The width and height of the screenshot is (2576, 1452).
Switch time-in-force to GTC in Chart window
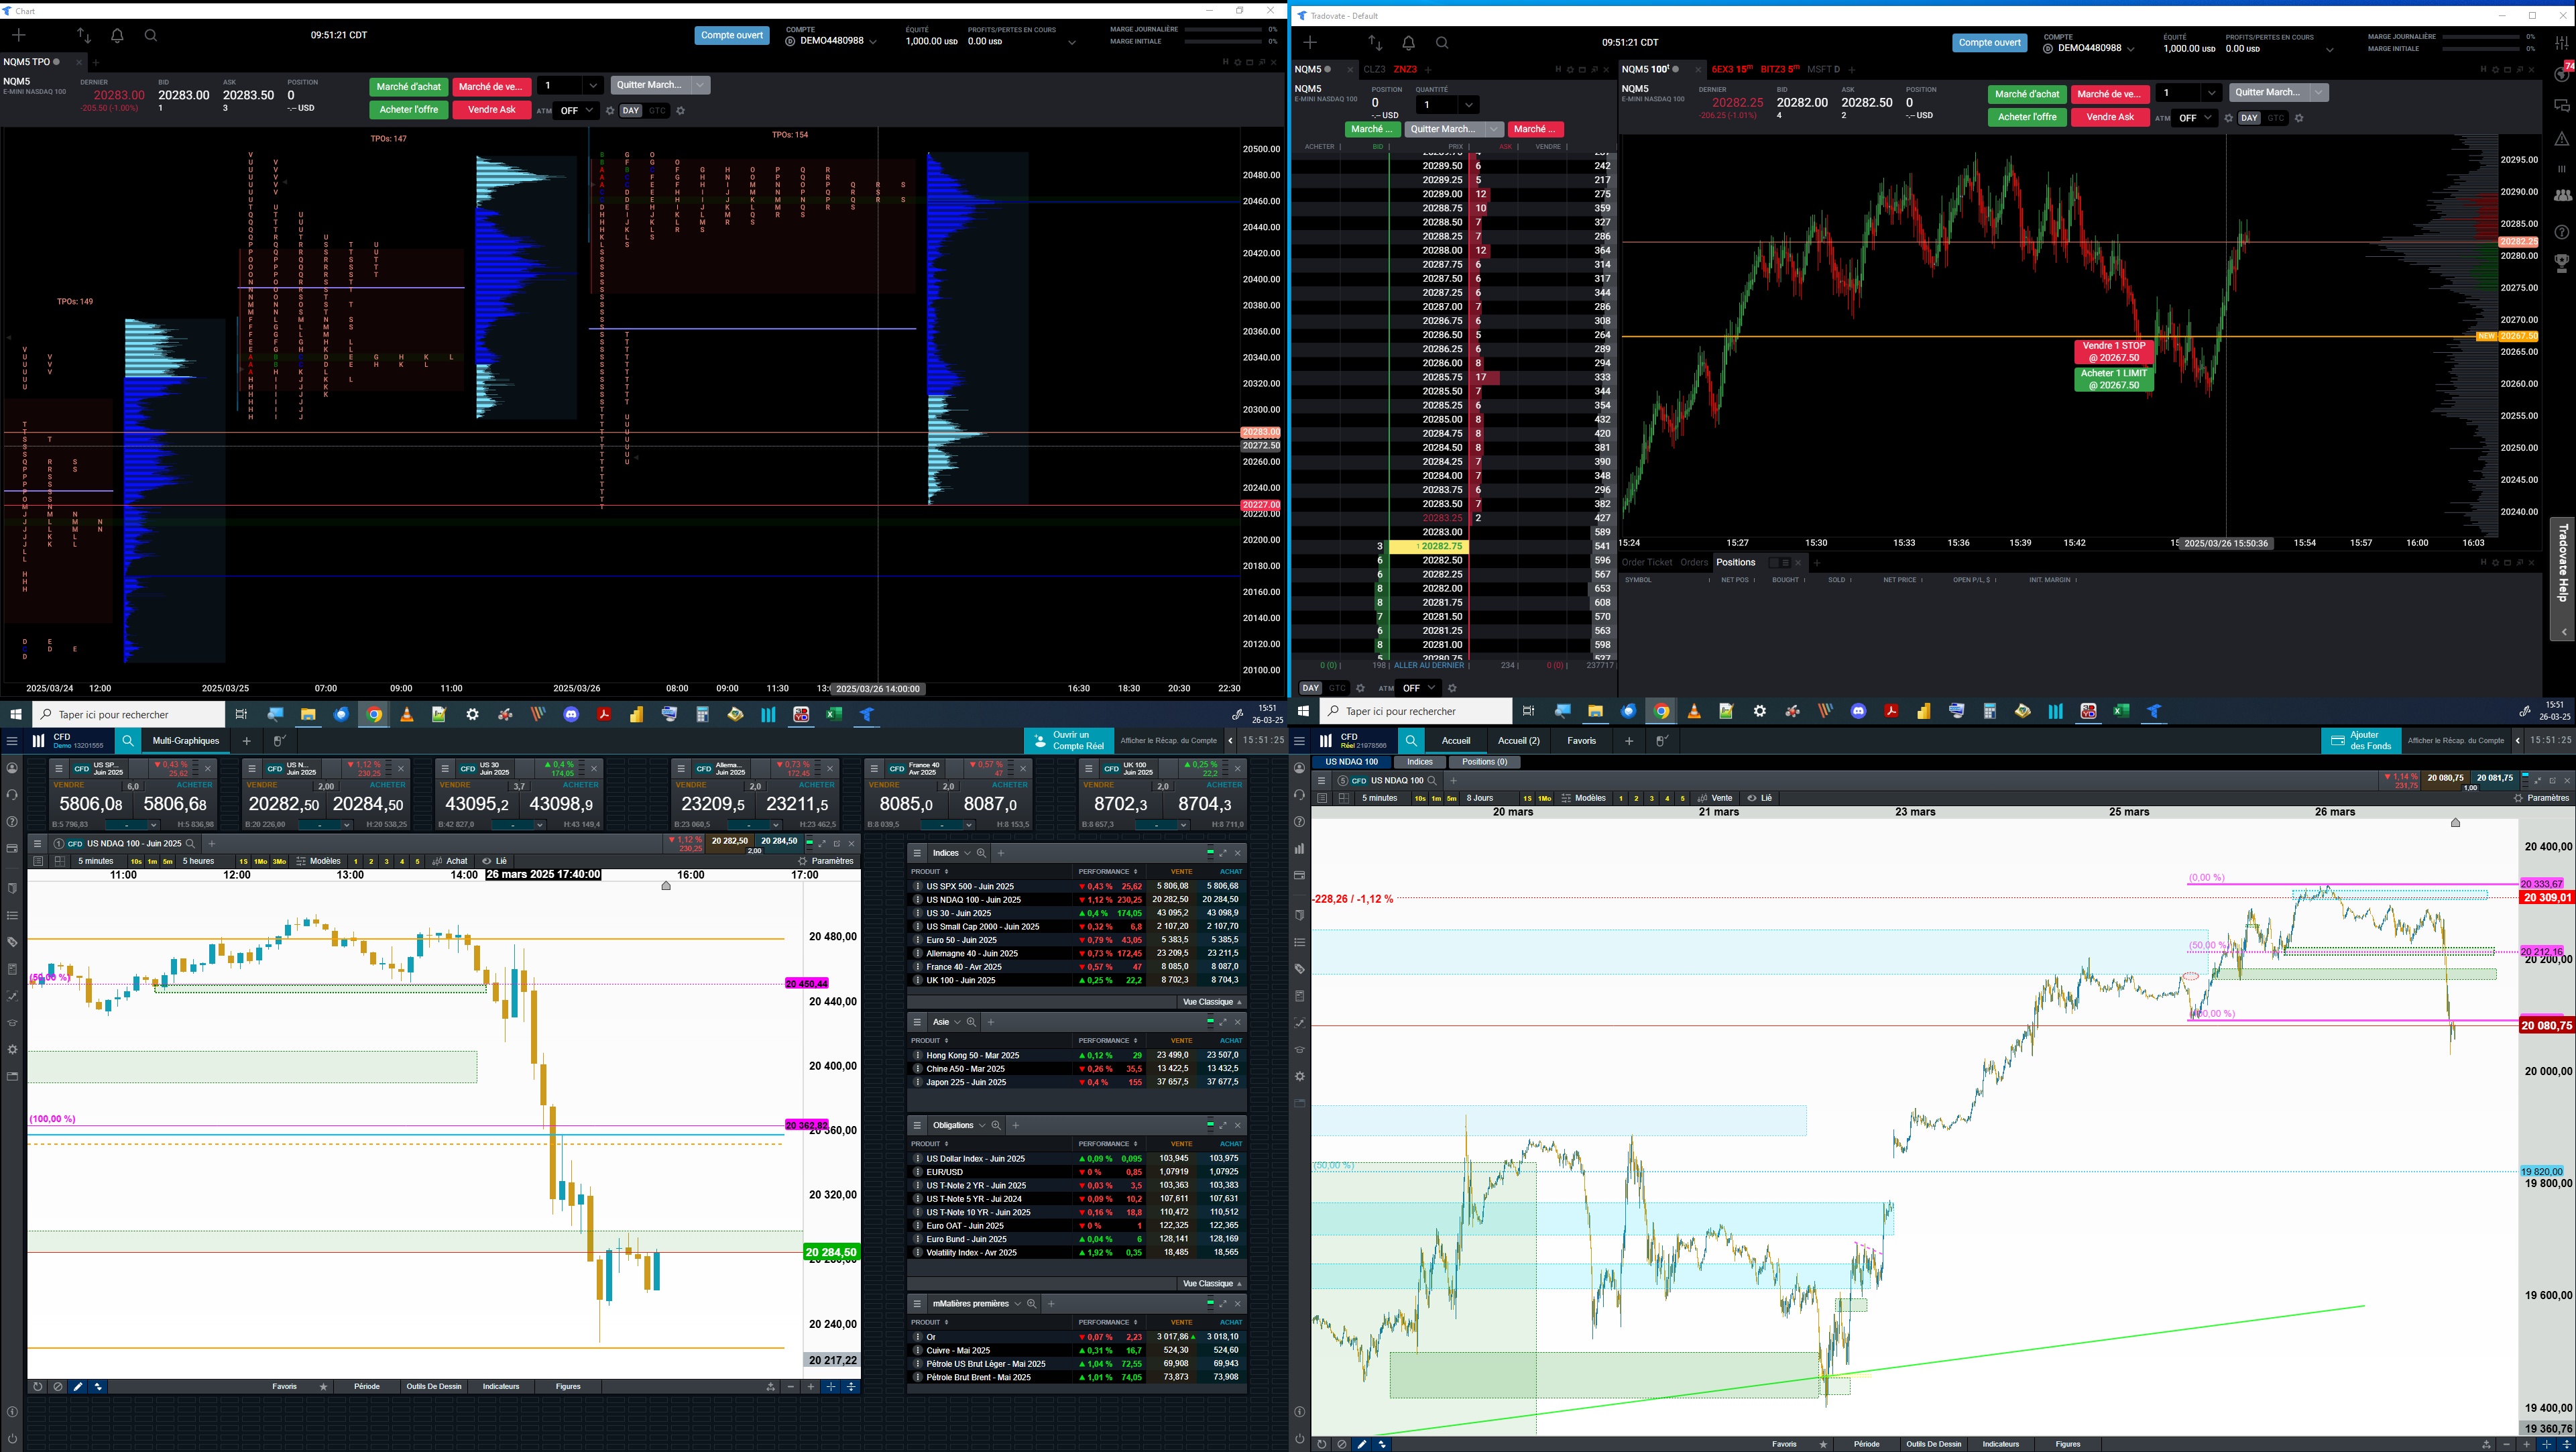(657, 111)
